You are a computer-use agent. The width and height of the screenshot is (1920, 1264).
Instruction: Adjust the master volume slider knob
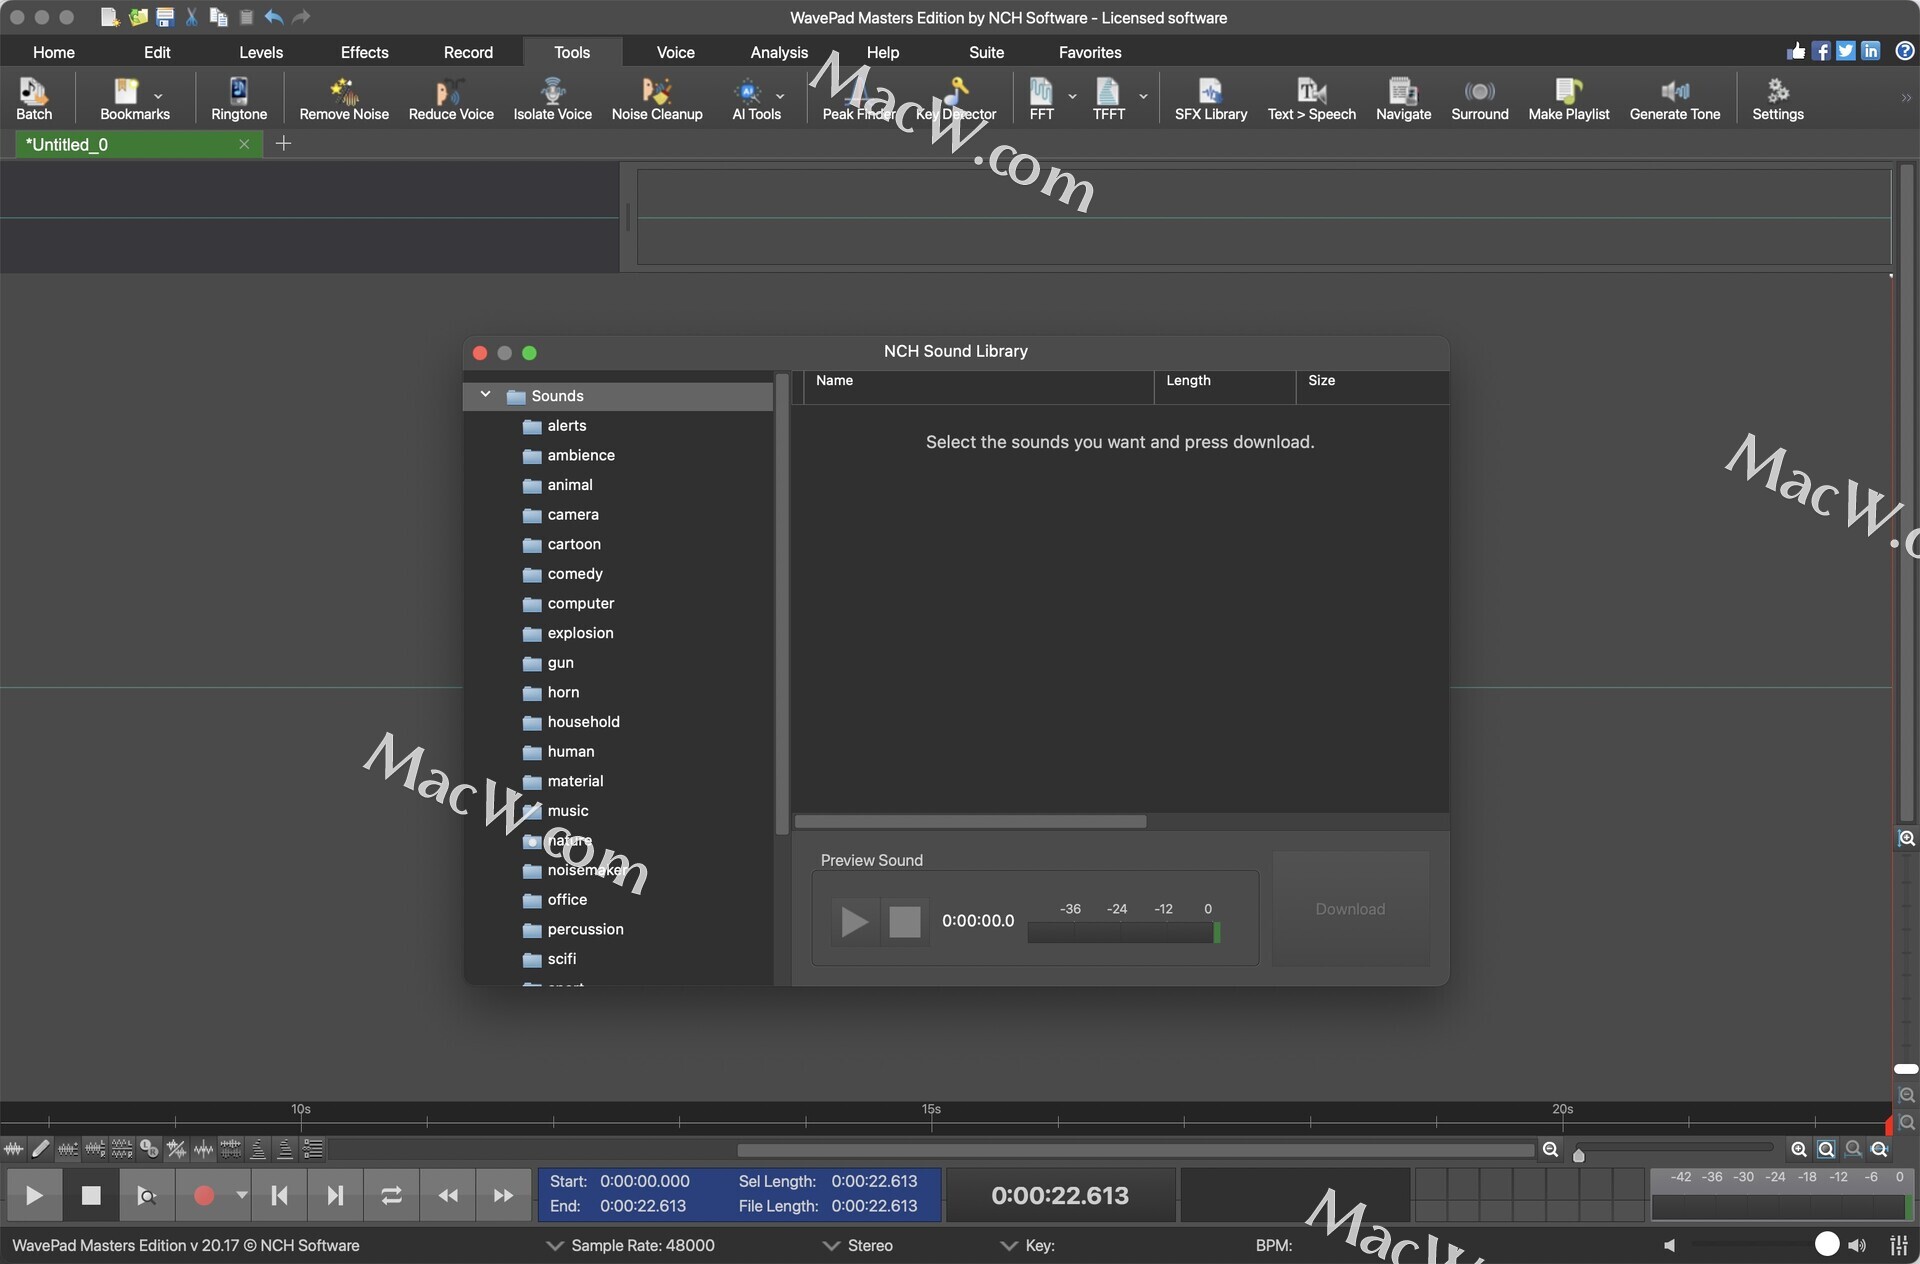[x=1826, y=1243]
